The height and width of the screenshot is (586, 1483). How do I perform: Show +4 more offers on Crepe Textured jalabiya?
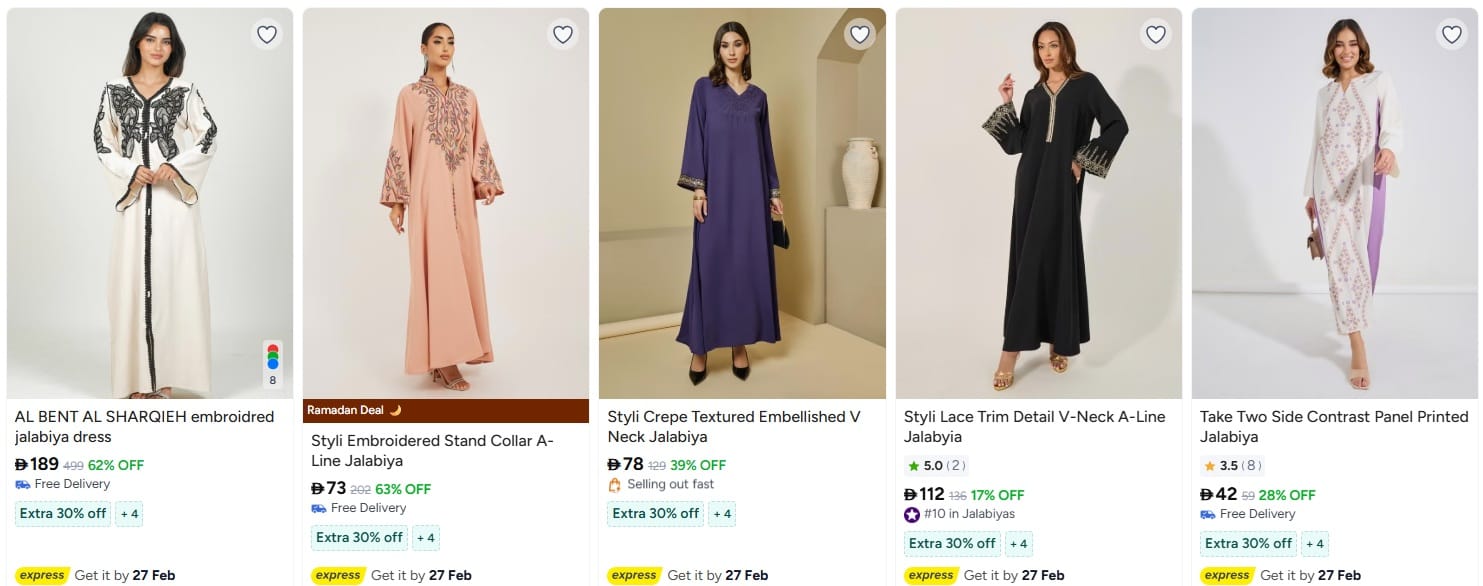tap(722, 514)
